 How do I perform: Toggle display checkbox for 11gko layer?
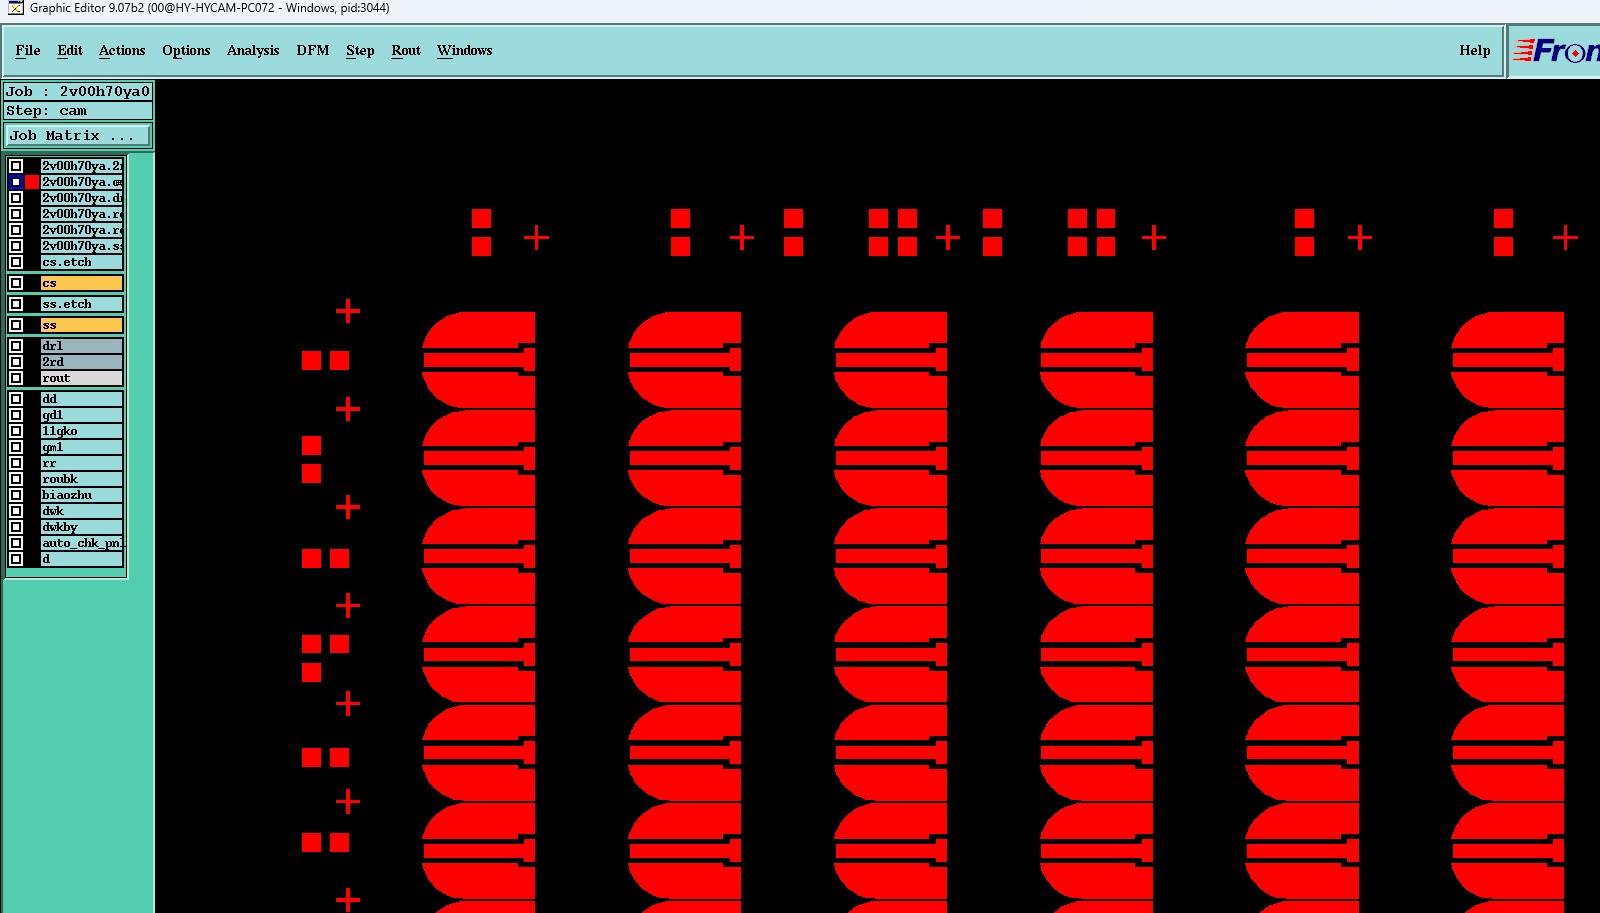point(16,431)
